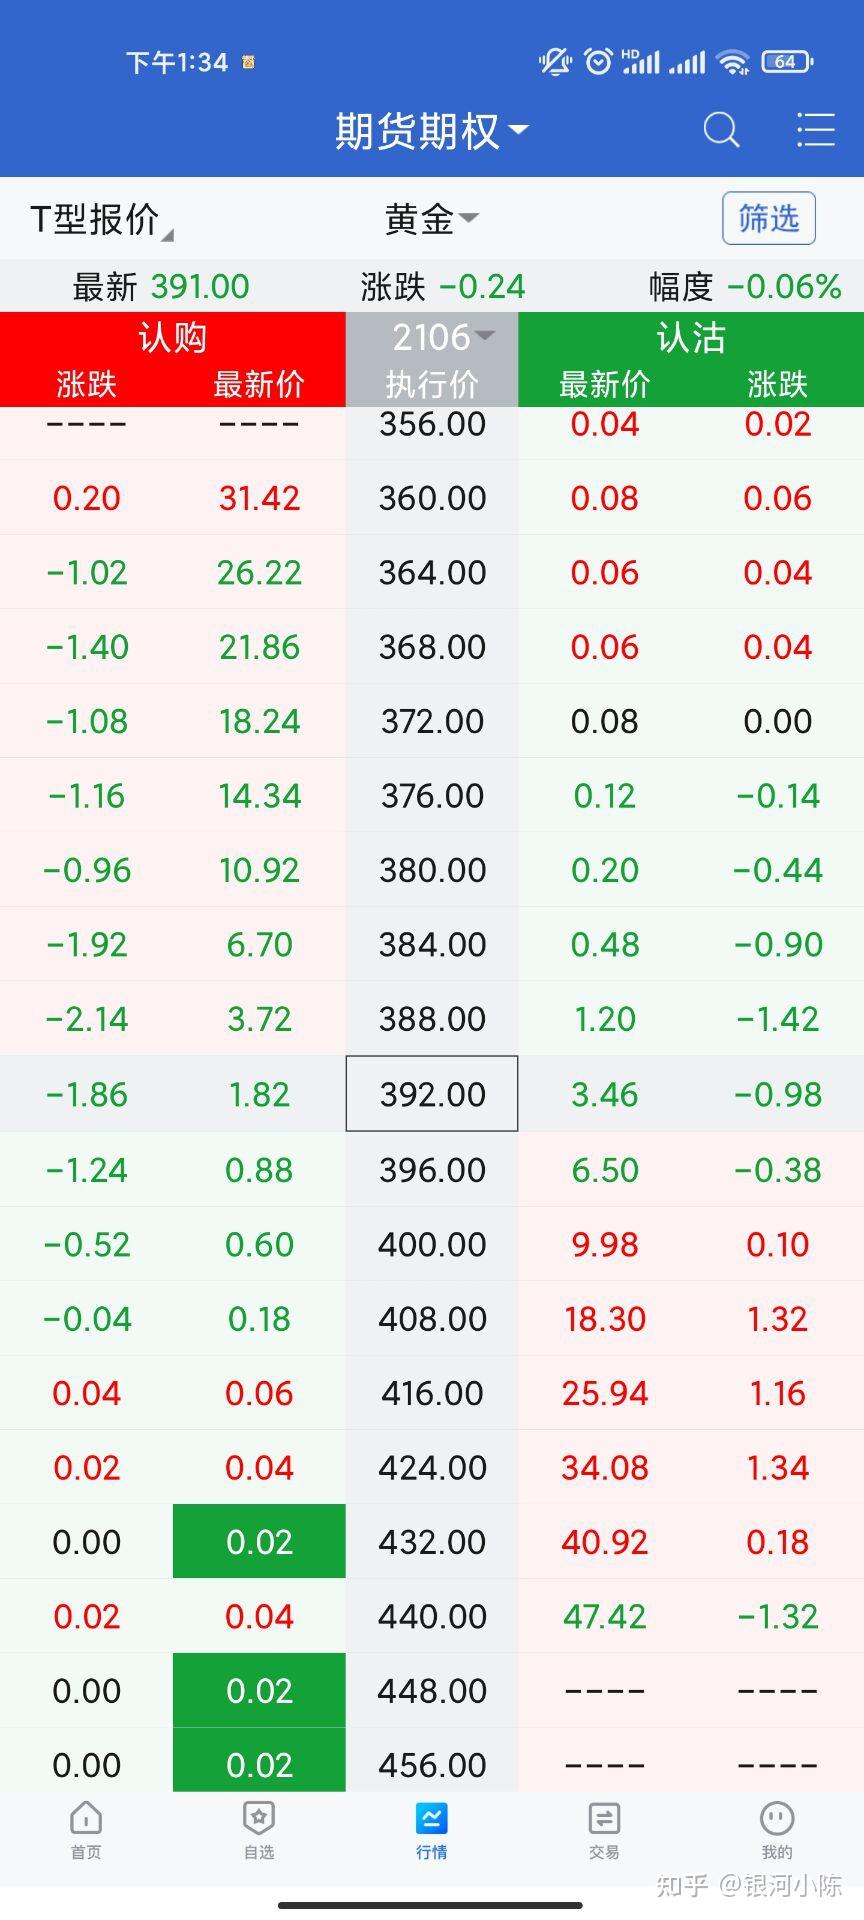
Task: Select the 认沽 put header tab
Action: tap(691, 337)
